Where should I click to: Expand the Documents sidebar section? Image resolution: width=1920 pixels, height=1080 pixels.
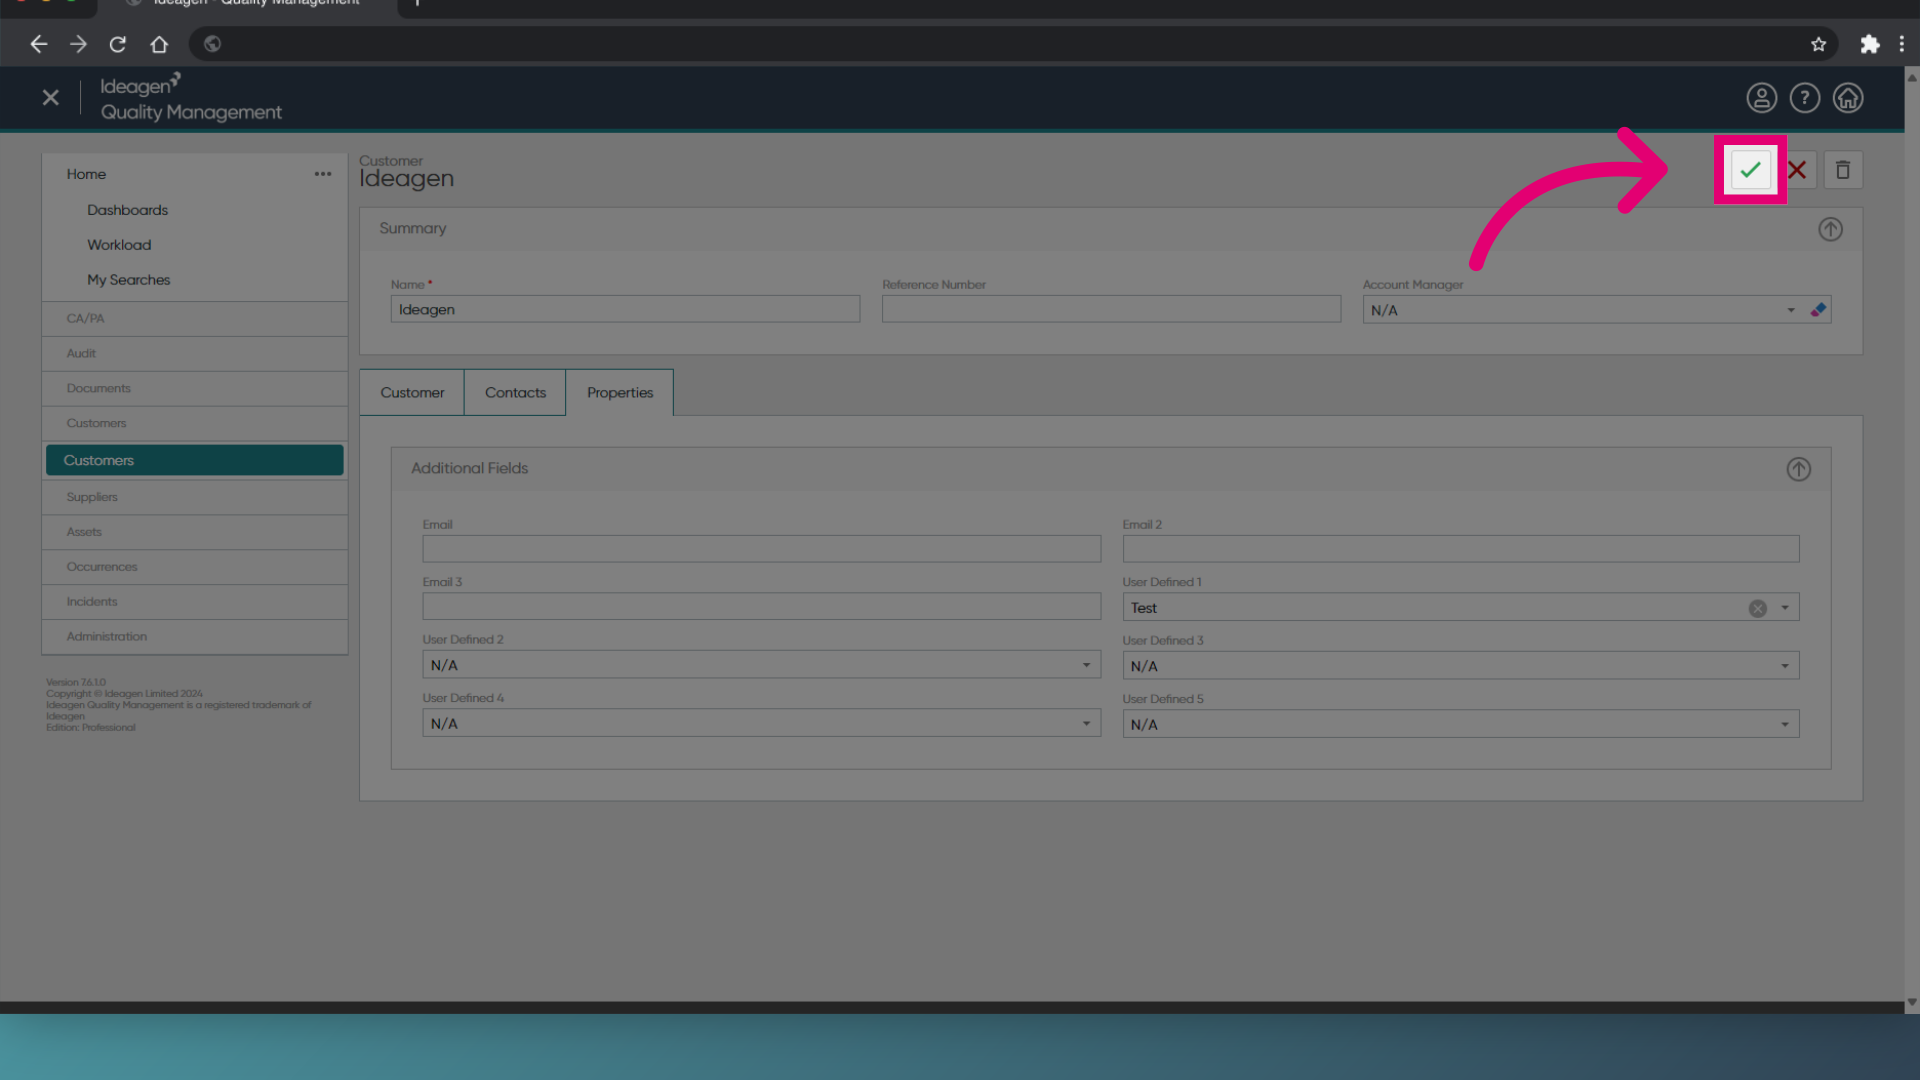tap(195, 388)
